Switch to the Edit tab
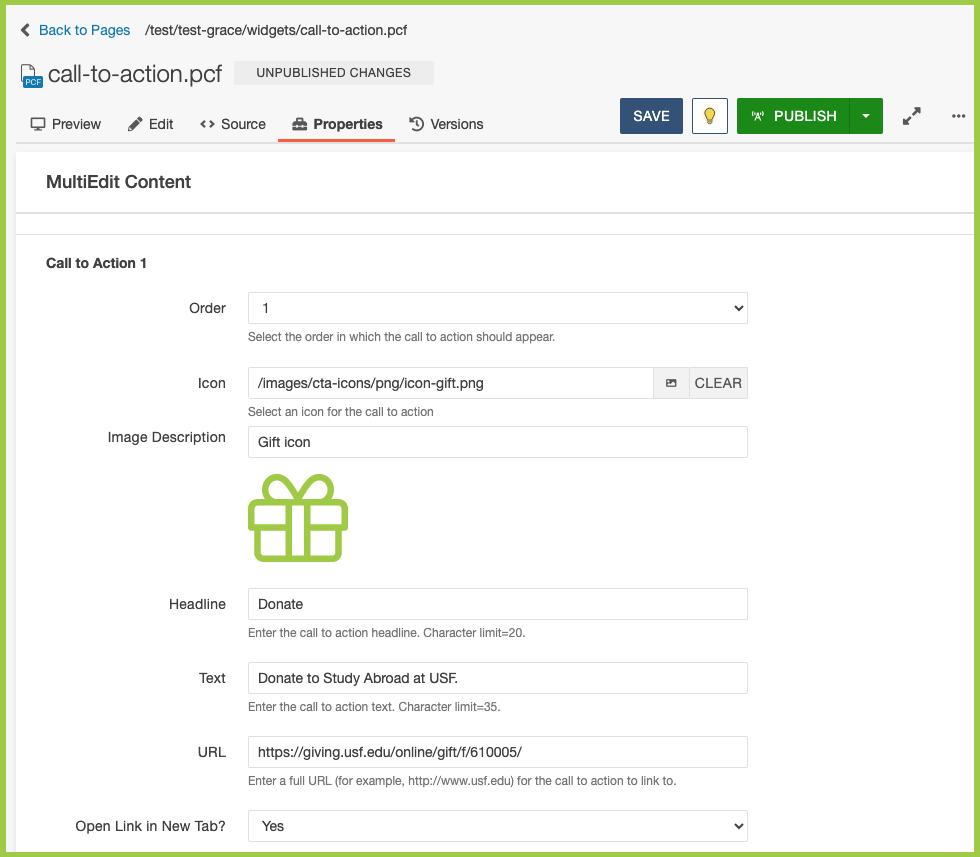The height and width of the screenshot is (857, 980). click(x=151, y=124)
